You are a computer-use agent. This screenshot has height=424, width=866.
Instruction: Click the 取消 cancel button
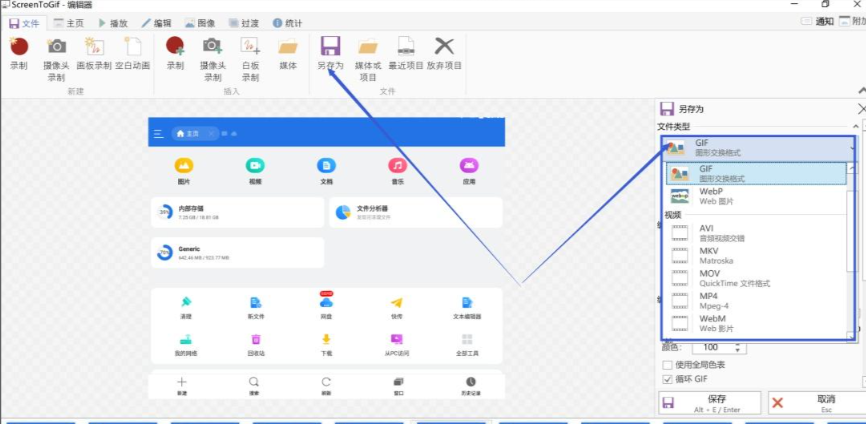point(812,402)
